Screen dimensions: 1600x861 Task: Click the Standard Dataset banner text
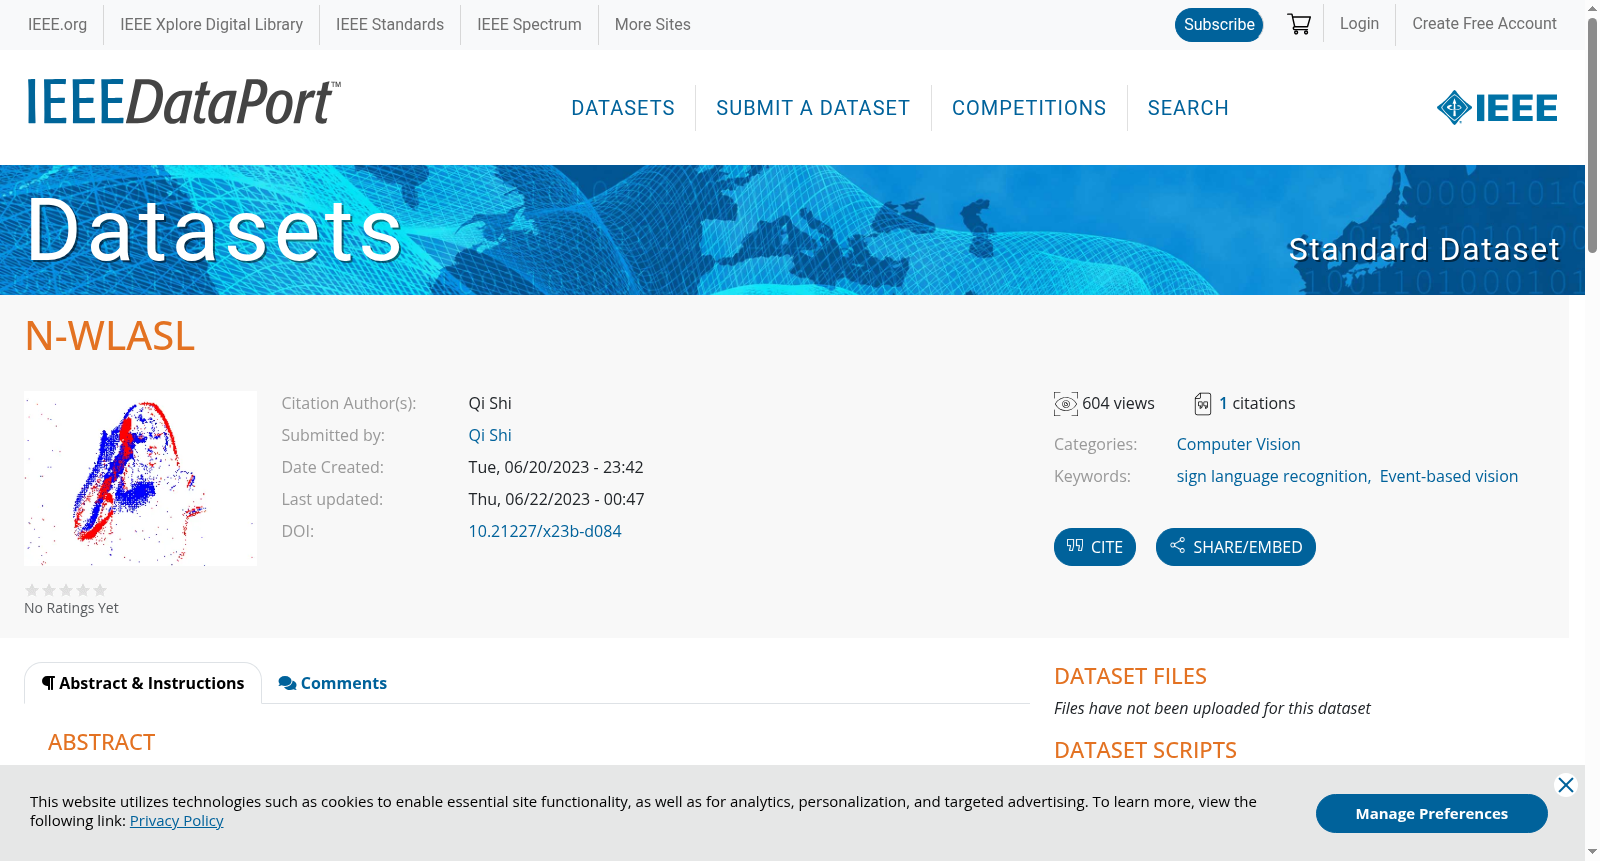click(1423, 249)
